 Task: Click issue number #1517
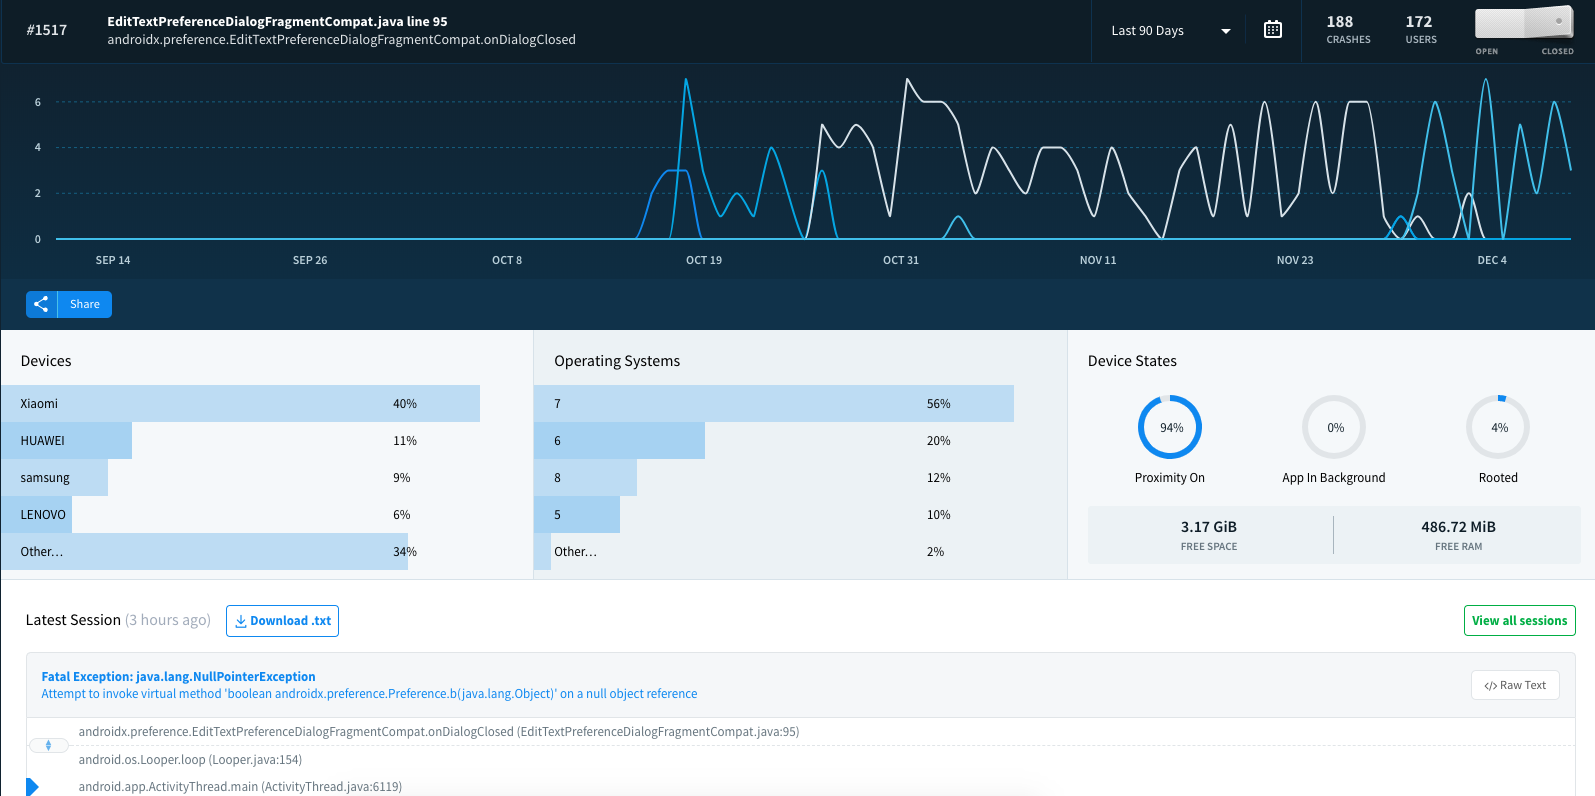(47, 30)
